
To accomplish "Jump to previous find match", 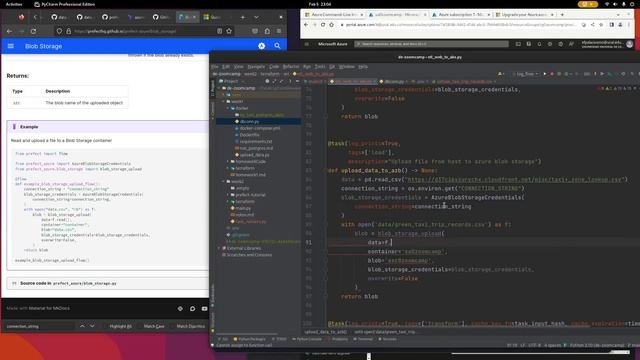I will [82, 326].
